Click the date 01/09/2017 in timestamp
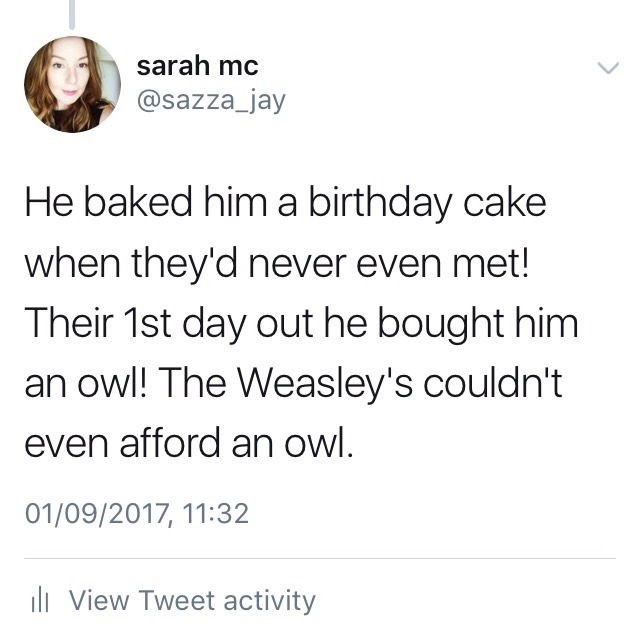This screenshot has height=638, width=640. [90, 514]
